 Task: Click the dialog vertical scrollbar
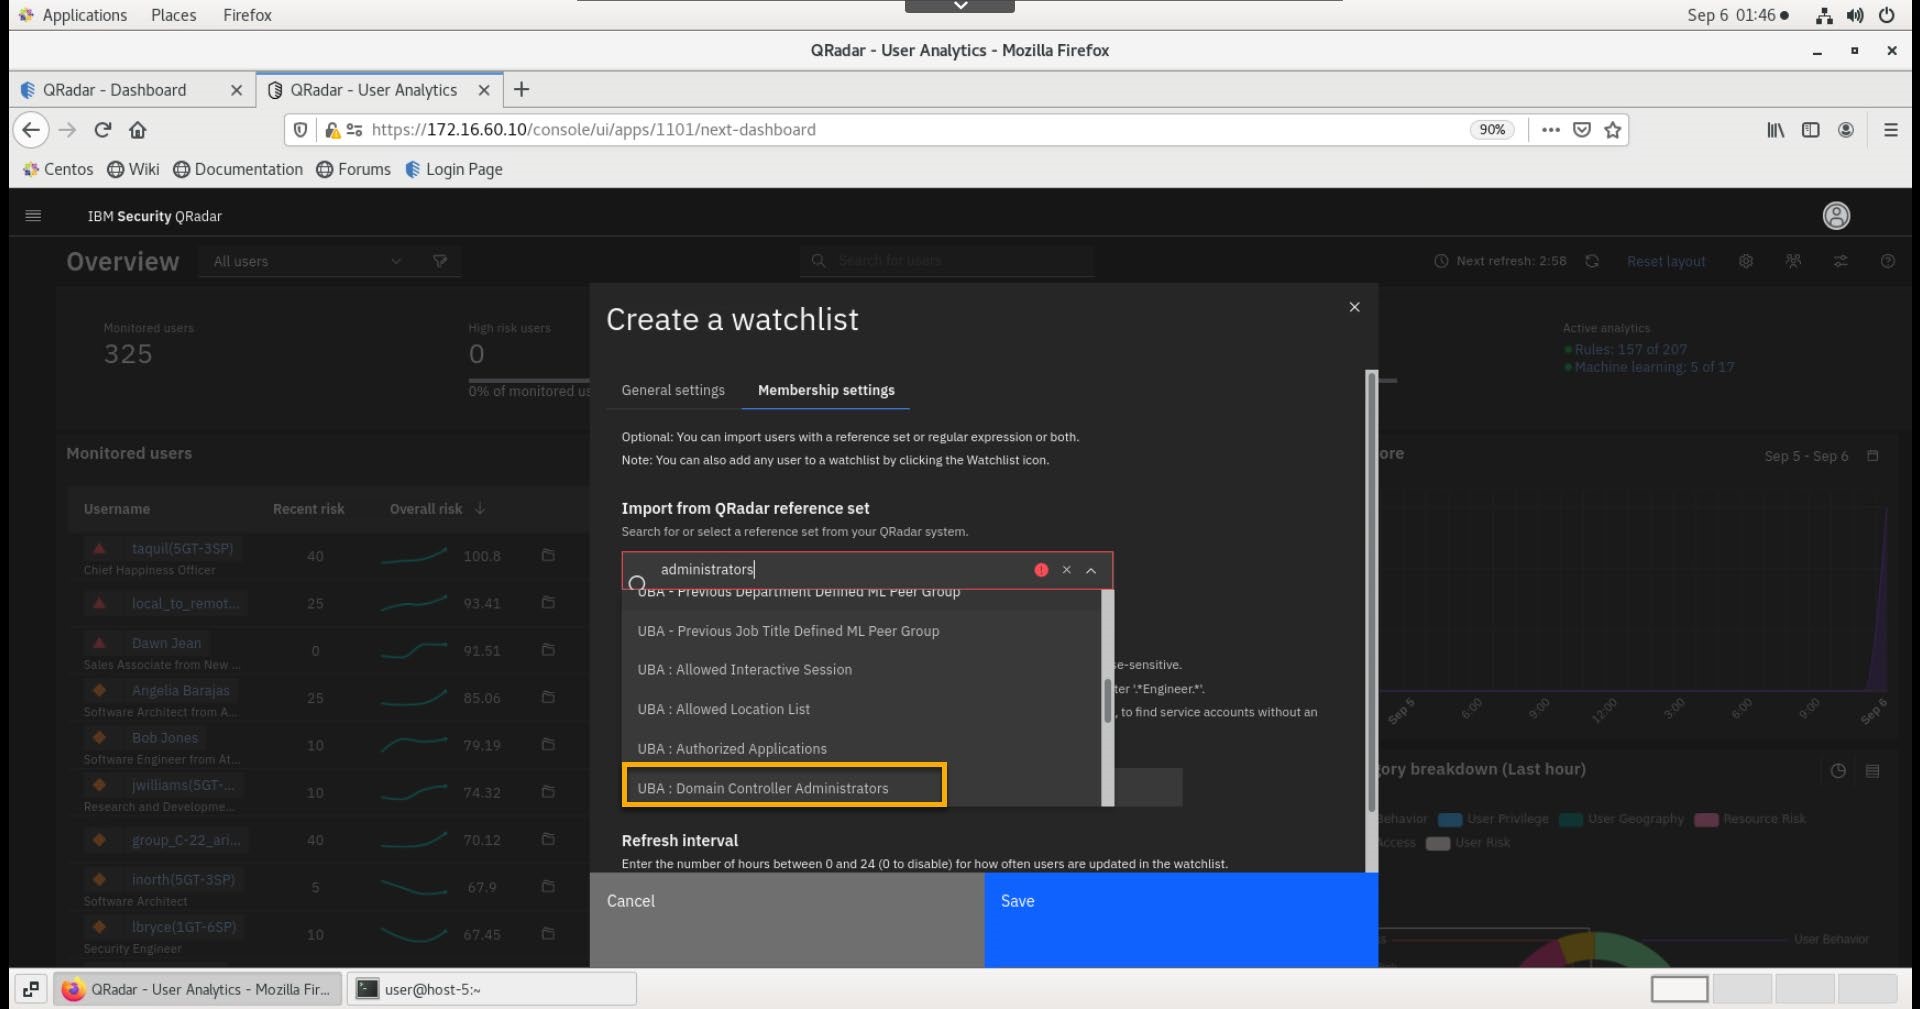tap(1372, 590)
